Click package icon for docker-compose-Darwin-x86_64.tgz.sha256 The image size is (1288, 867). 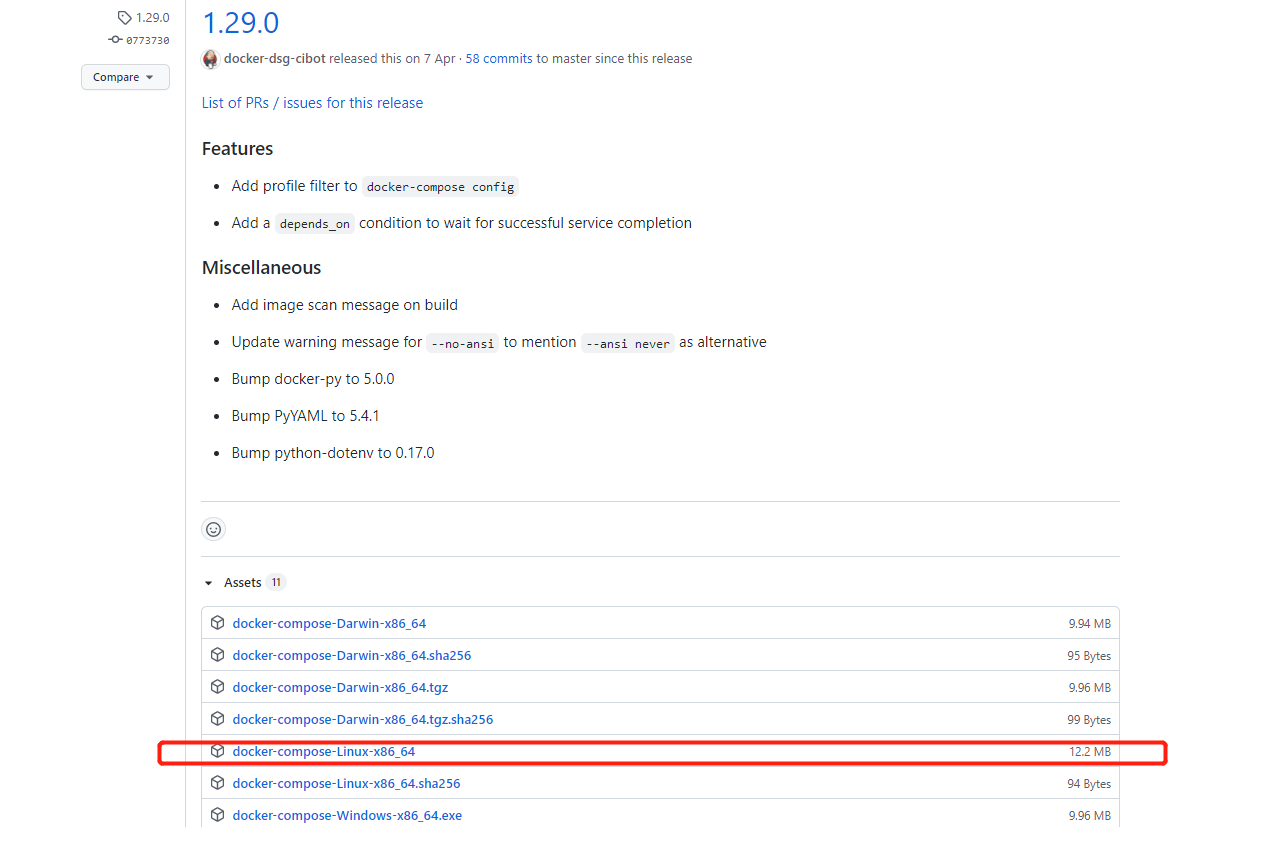217,719
